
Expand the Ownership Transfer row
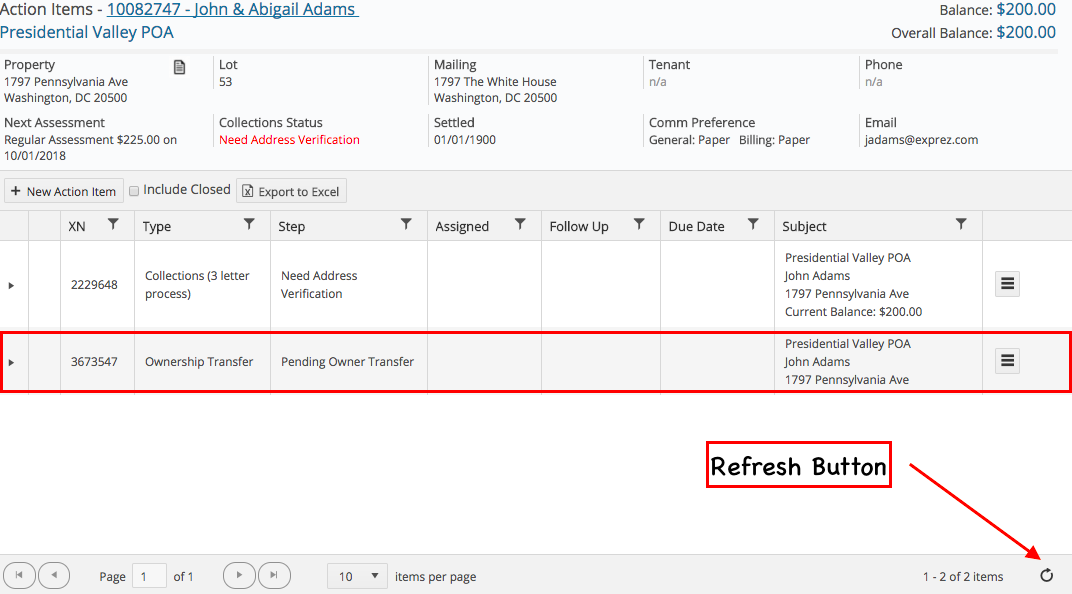12,360
